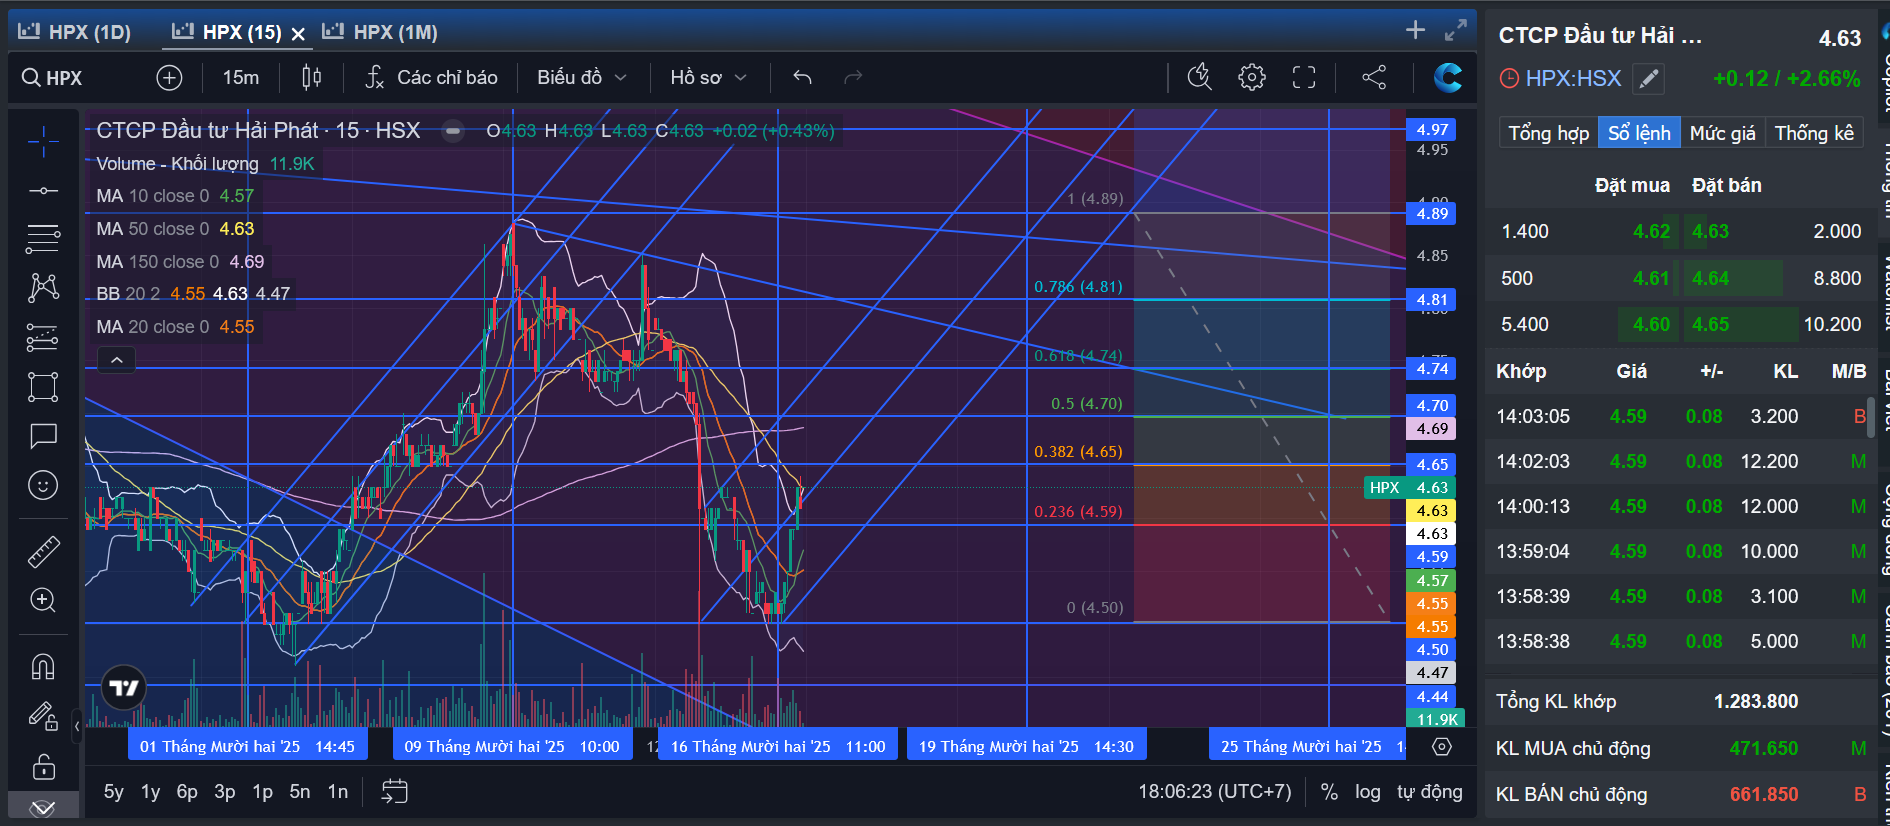
Task: Open the emoji icons tool
Action: 43,485
